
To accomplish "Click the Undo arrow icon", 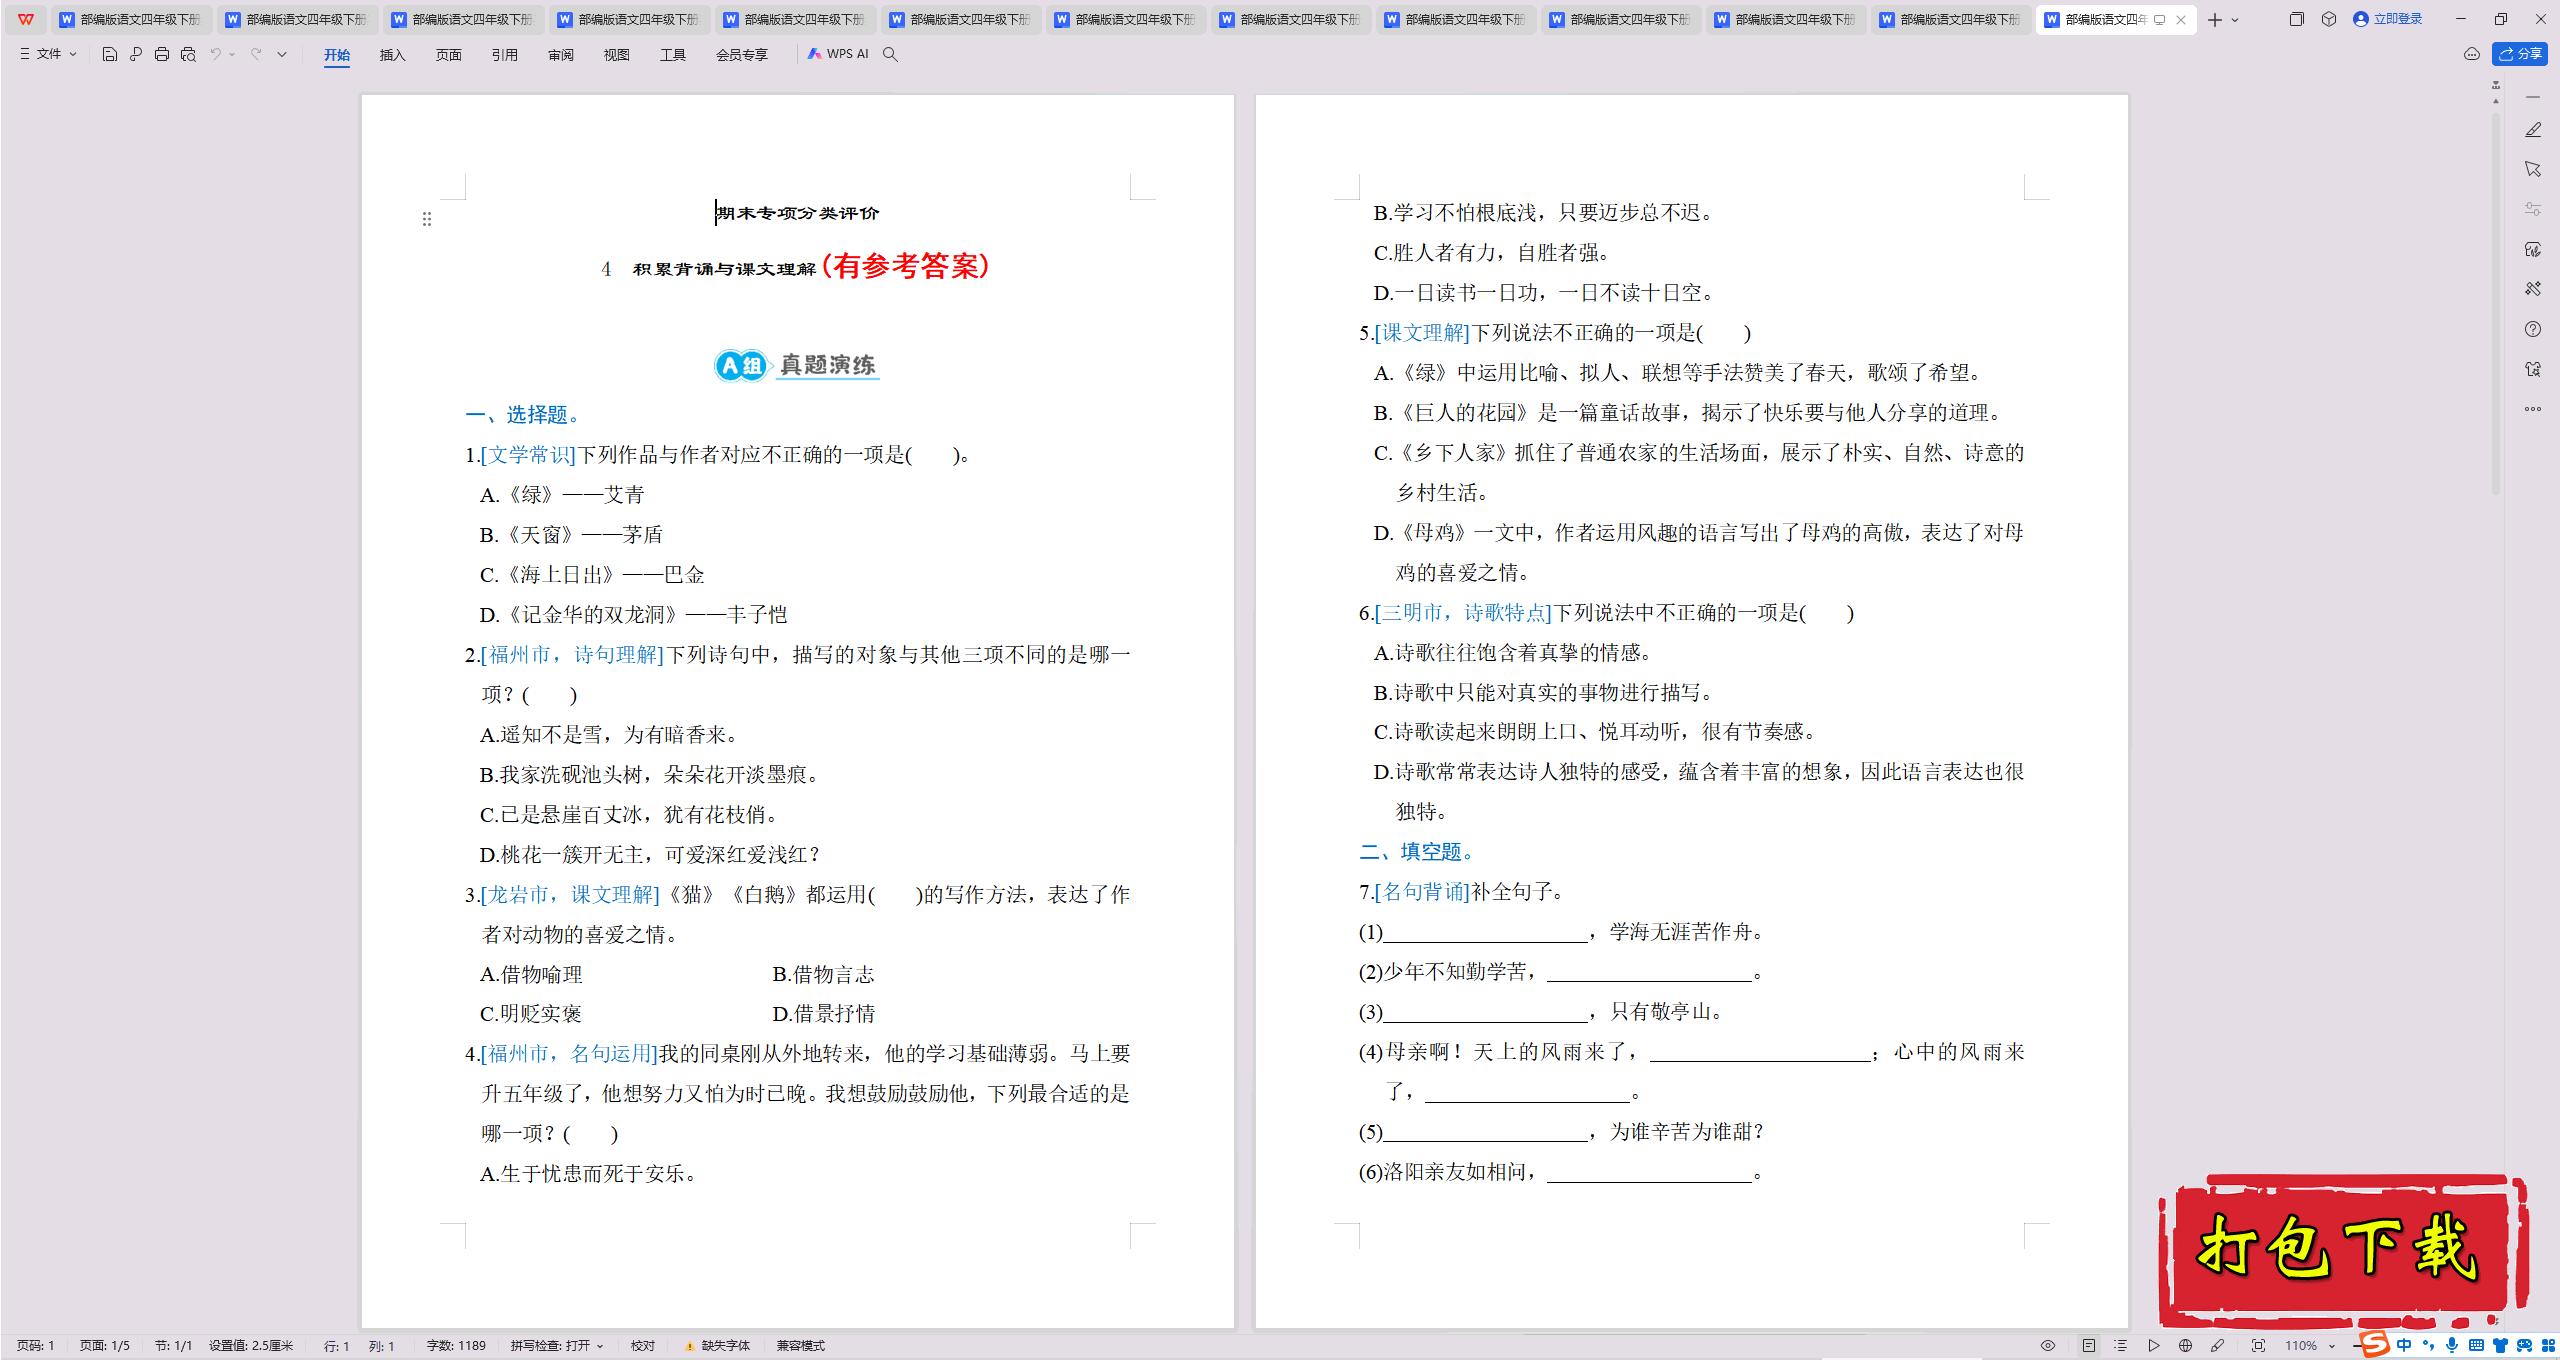I will (215, 54).
